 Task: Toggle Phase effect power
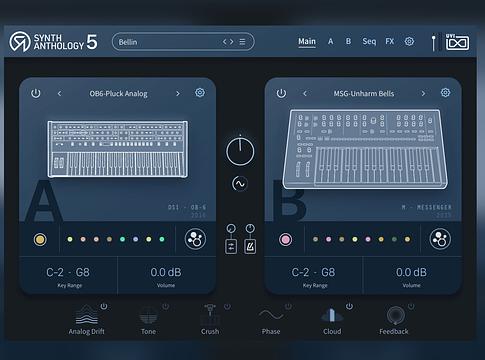[288, 306]
